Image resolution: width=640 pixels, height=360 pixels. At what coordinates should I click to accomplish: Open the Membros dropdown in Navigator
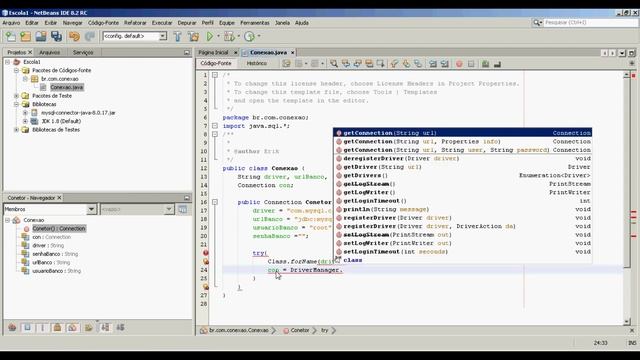[91, 209]
